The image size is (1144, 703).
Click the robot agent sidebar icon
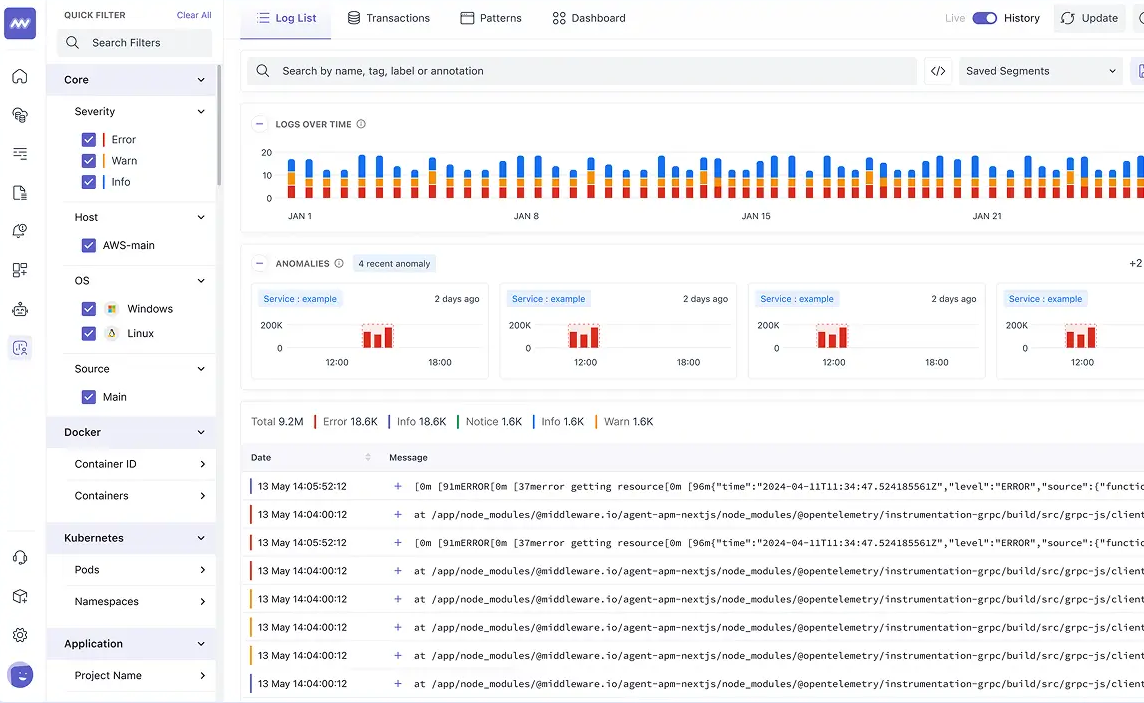tap(20, 309)
